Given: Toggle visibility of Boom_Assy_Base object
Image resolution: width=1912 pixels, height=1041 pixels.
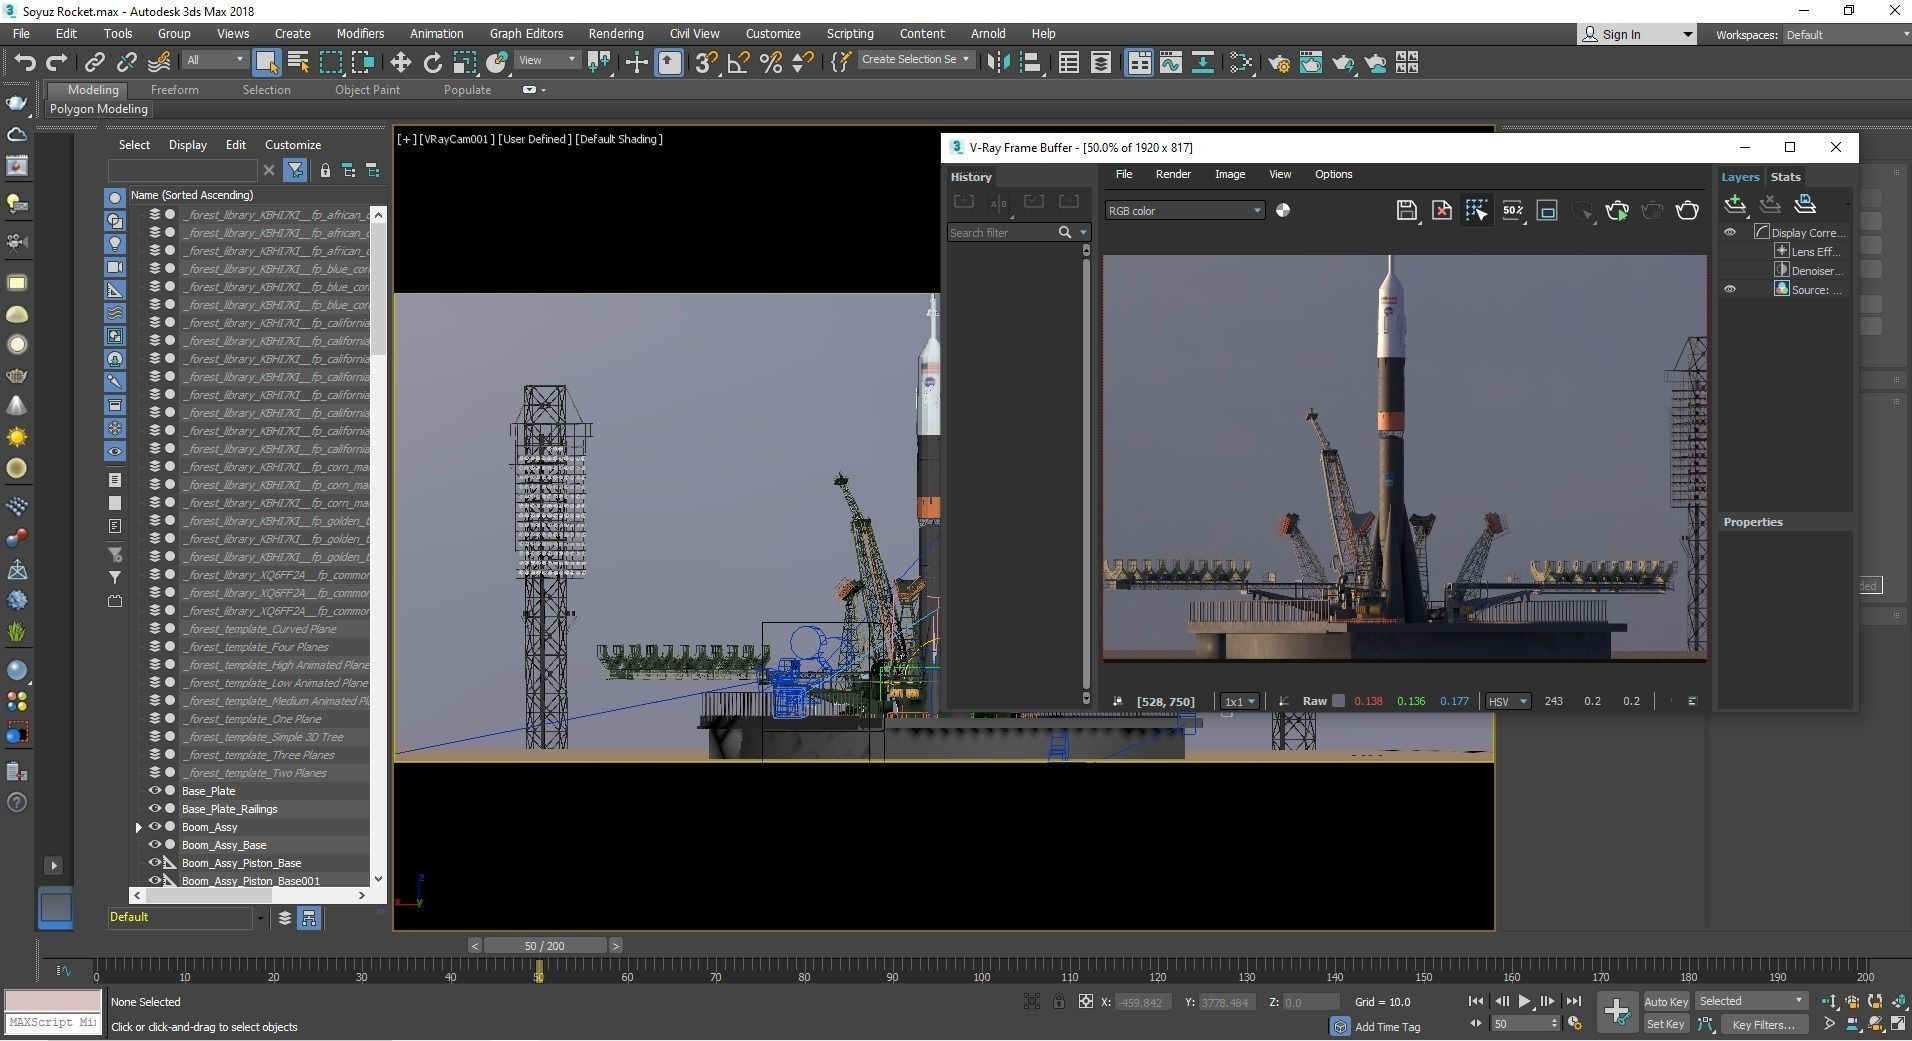Looking at the screenshot, I should pyautogui.click(x=155, y=845).
